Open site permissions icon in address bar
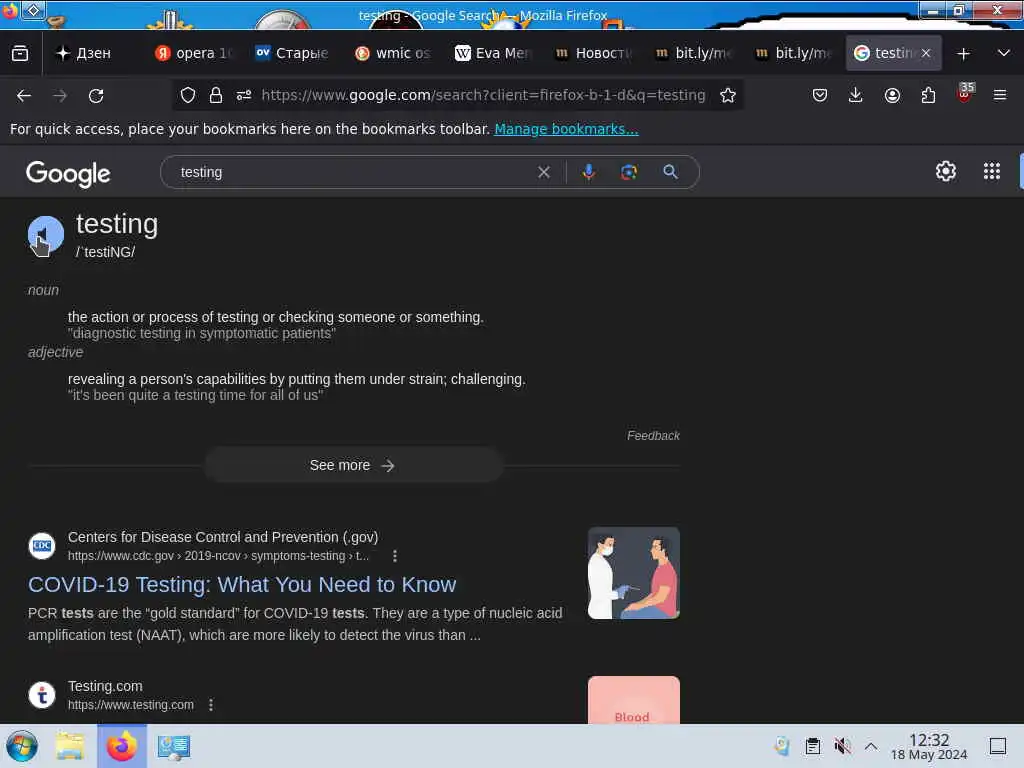The width and height of the screenshot is (1024, 768). pyautogui.click(x=244, y=95)
